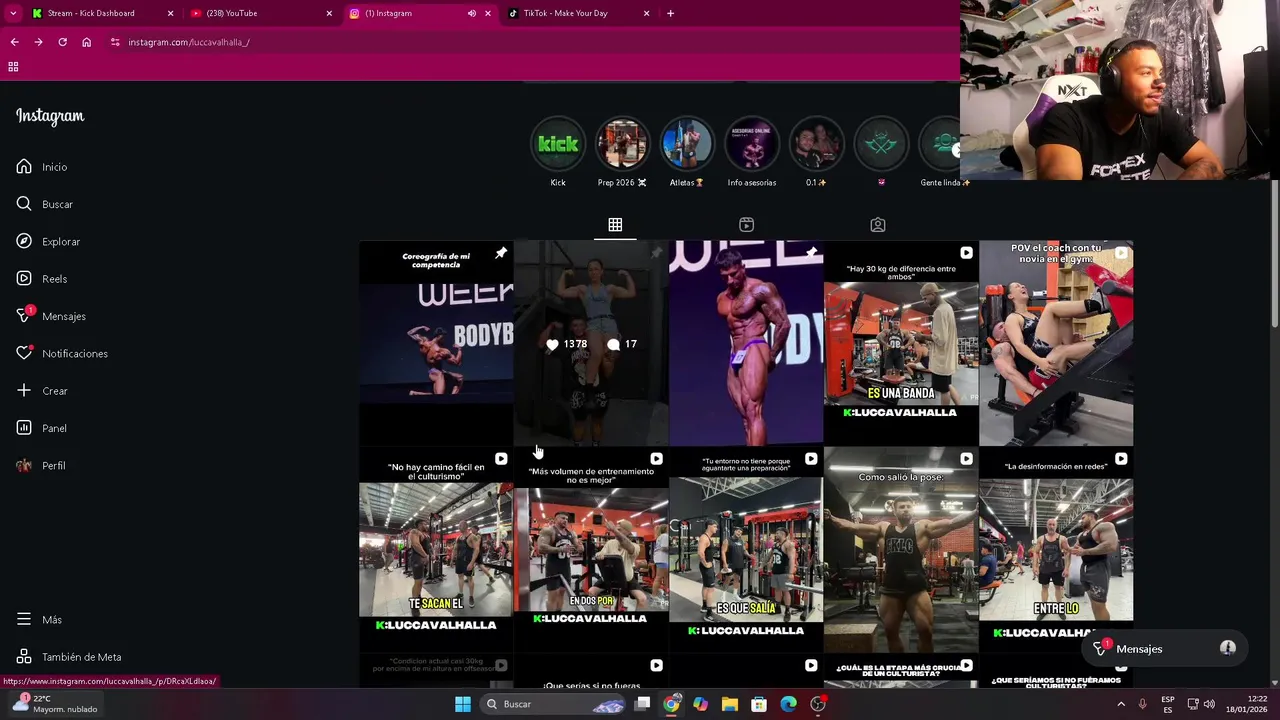Open the Explorar compass icon
This screenshot has width=1280, height=720.
click(24, 241)
